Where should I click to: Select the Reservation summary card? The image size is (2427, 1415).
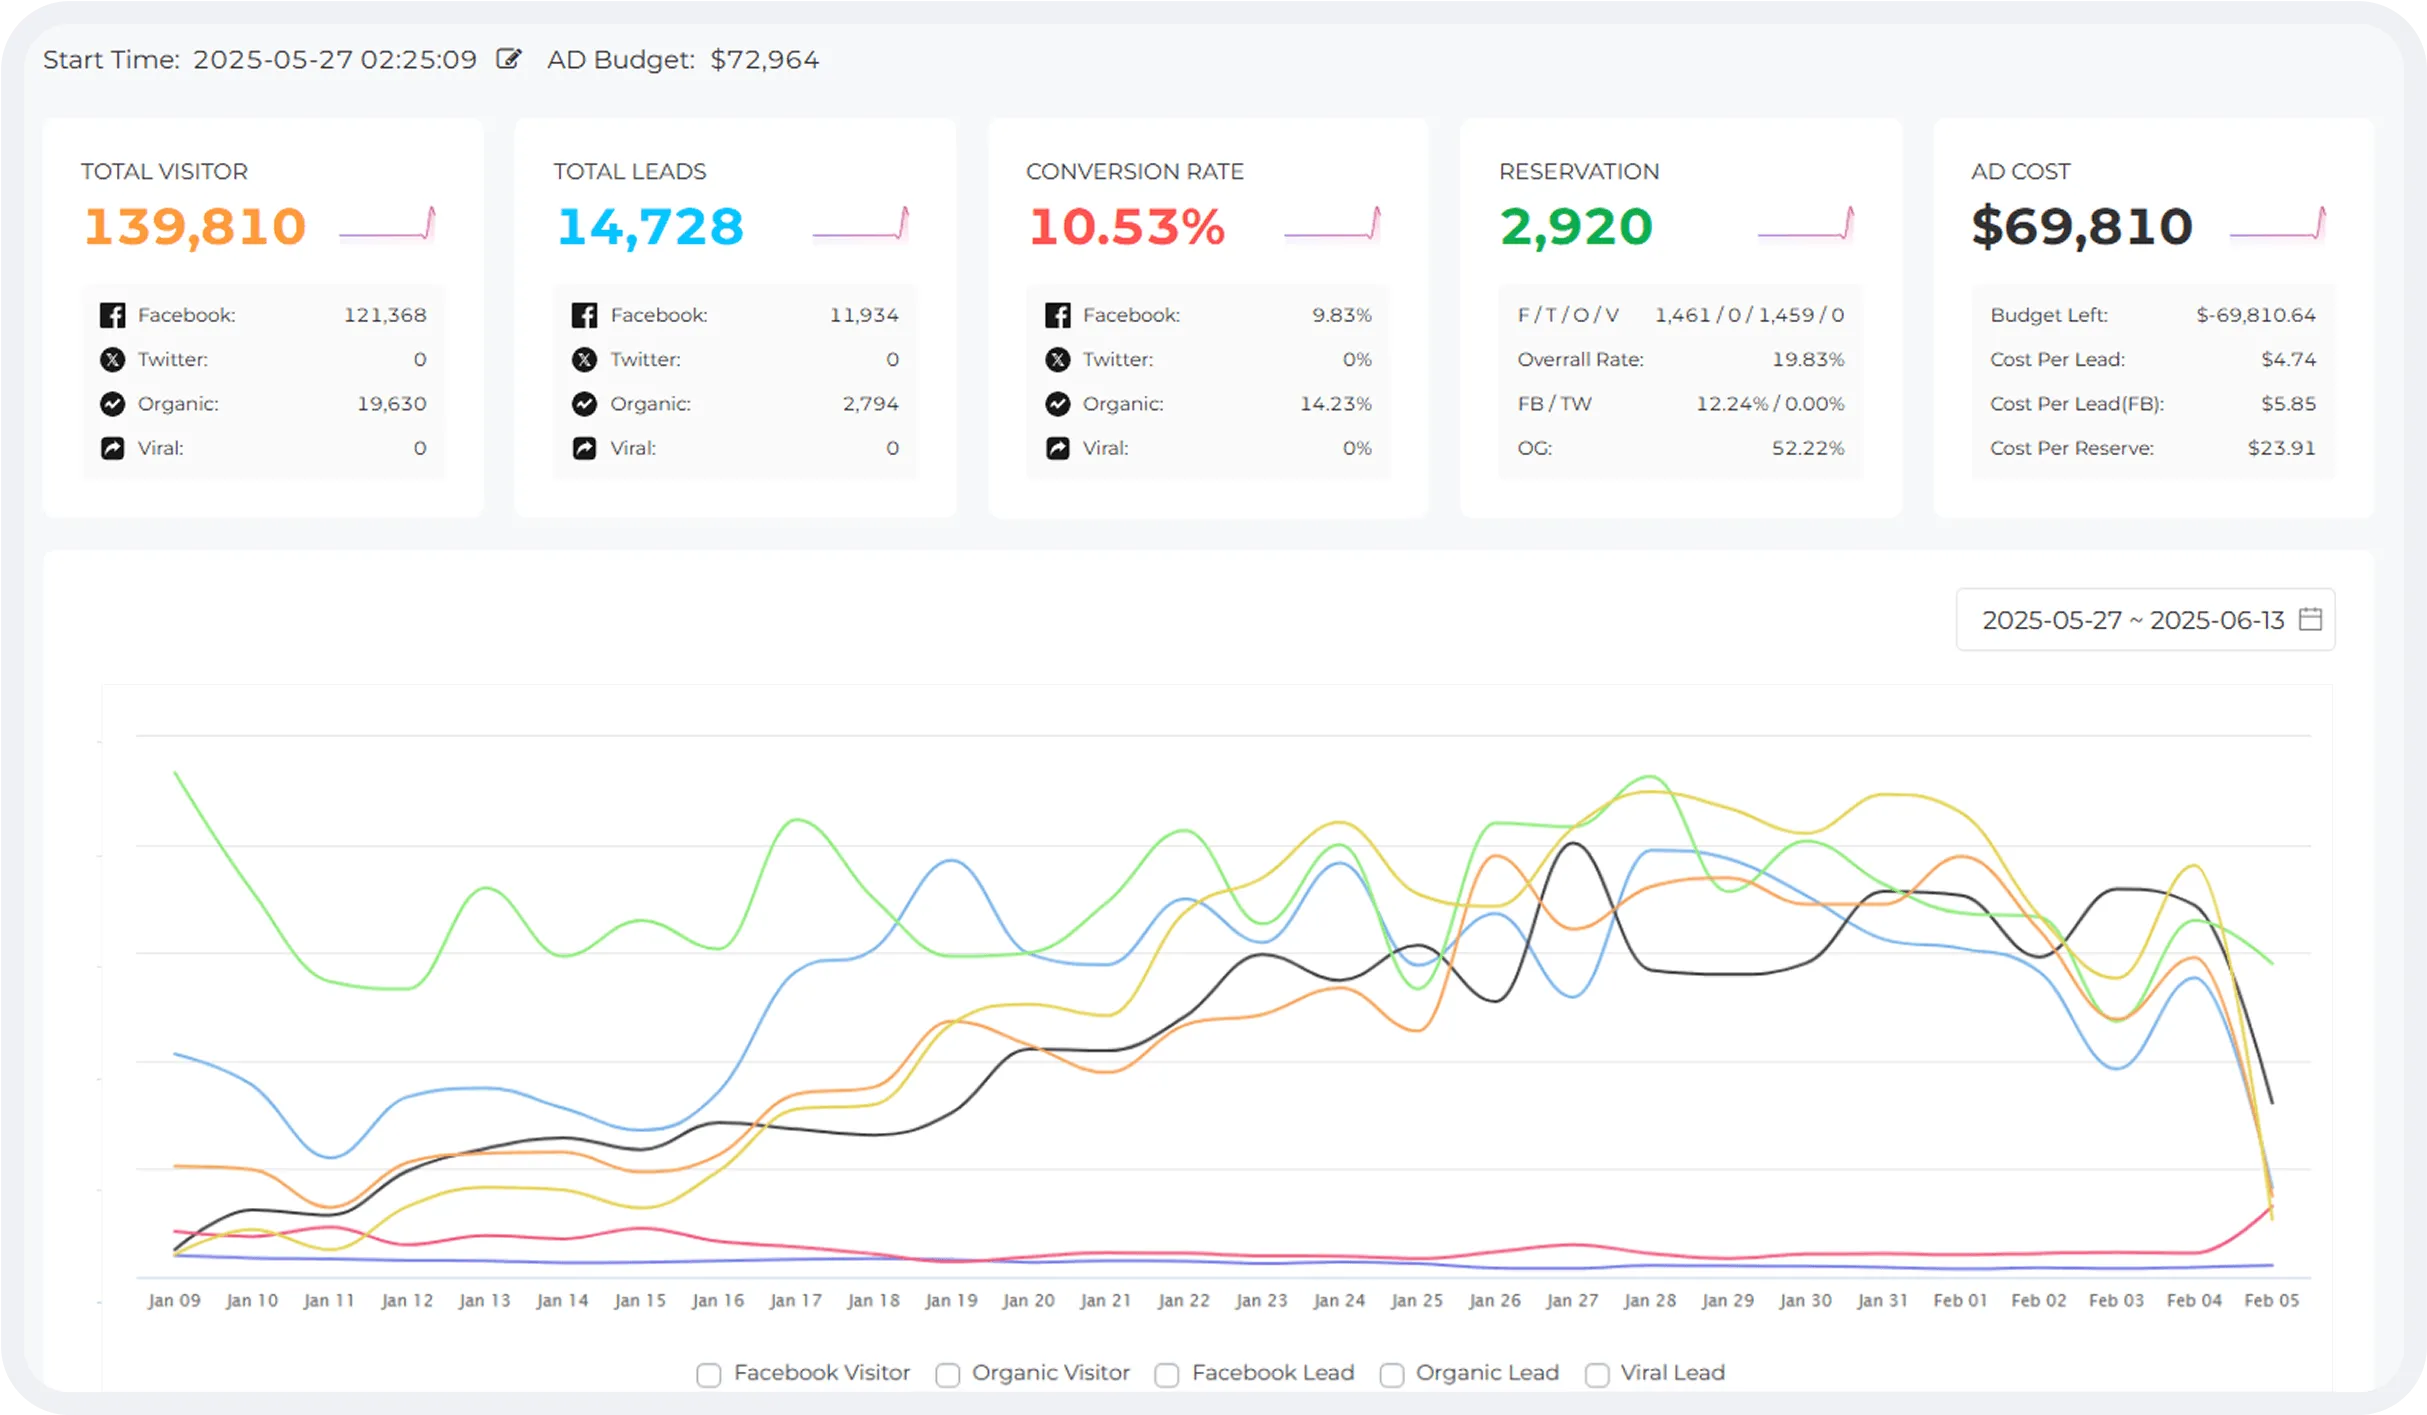(1680, 318)
